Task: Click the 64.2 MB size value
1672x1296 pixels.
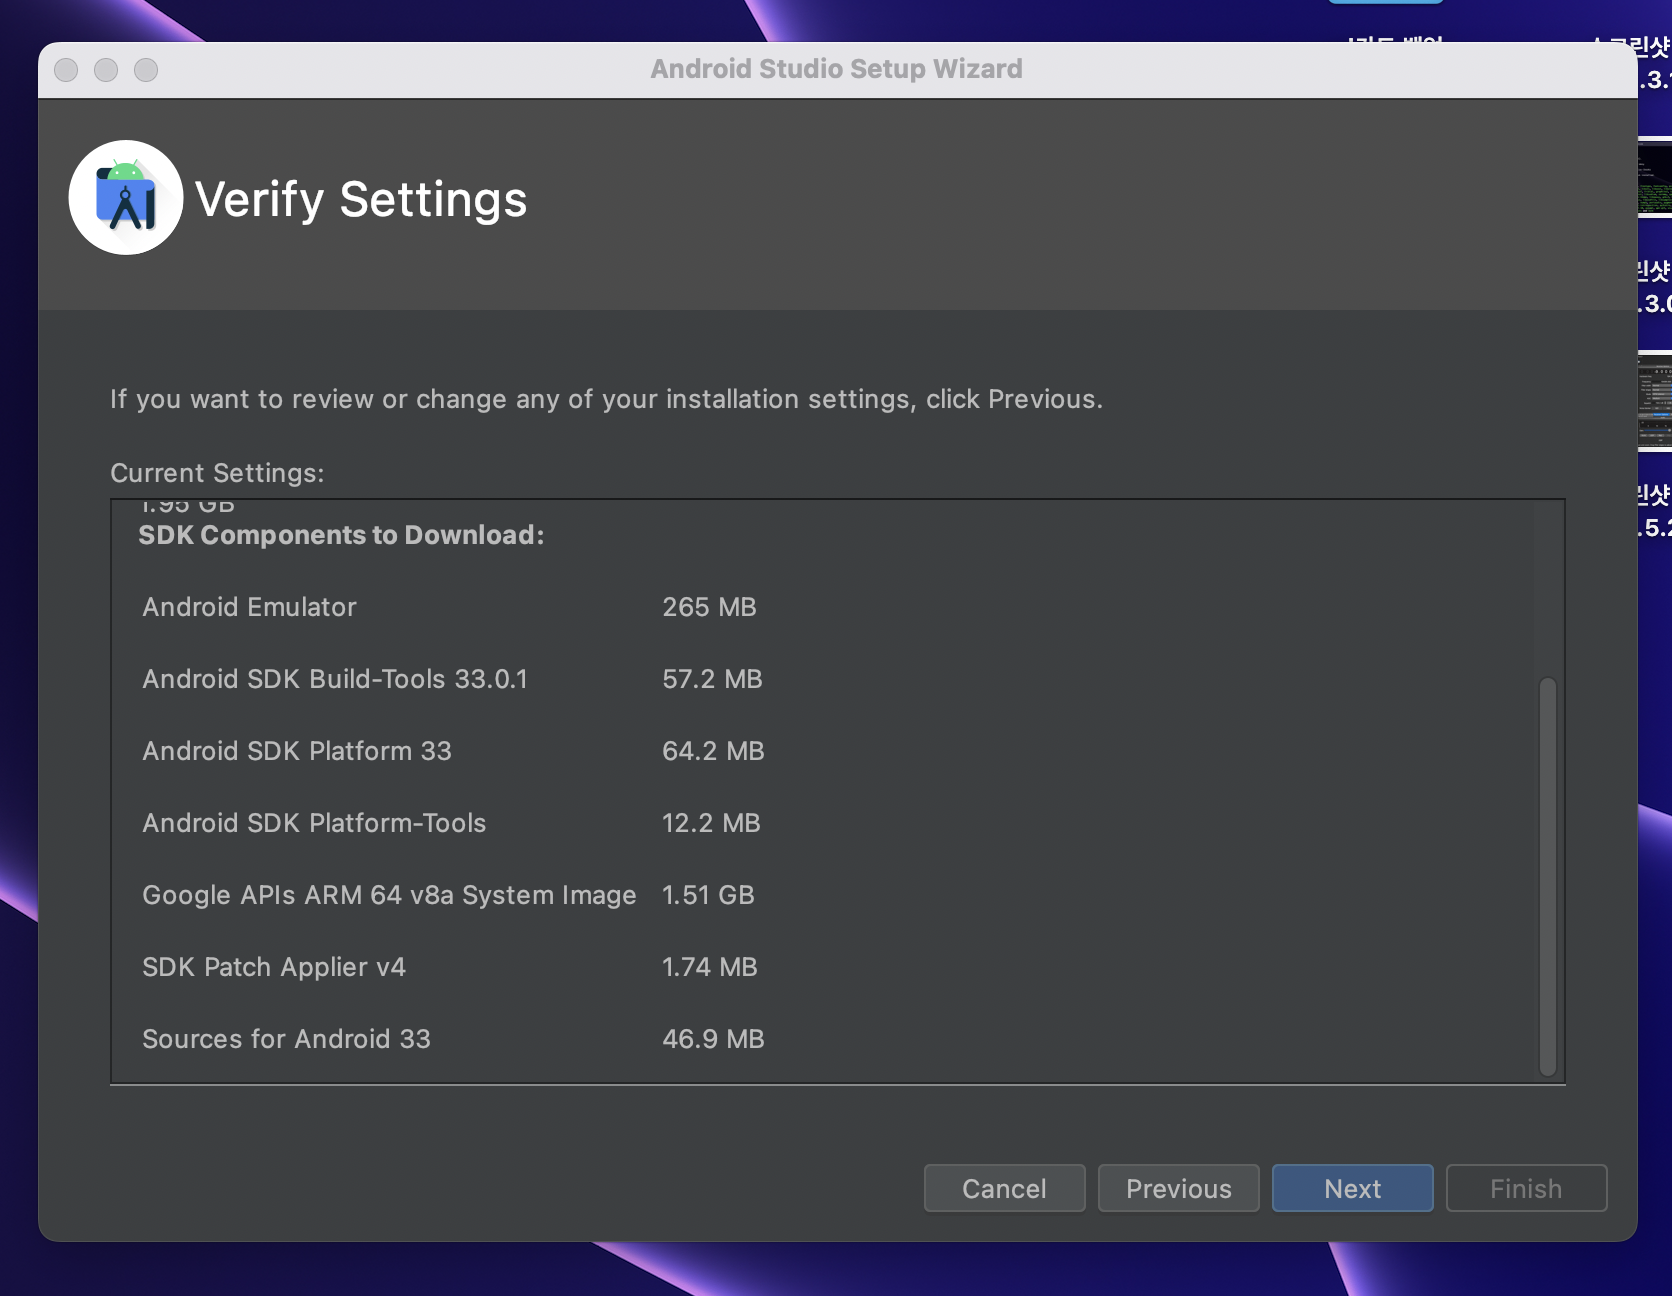Action: point(713,751)
